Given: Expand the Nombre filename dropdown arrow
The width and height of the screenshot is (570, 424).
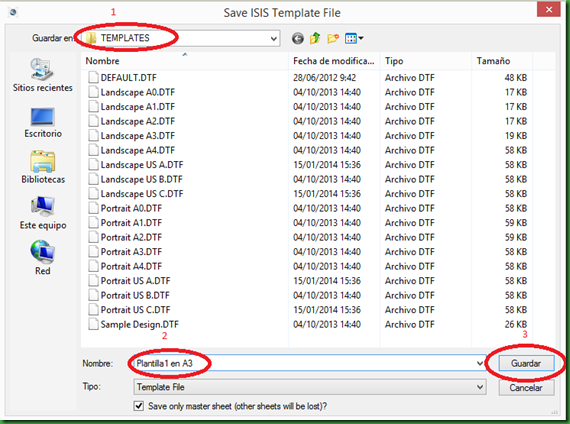Looking at the screenshot, I should tap(480, 363).
